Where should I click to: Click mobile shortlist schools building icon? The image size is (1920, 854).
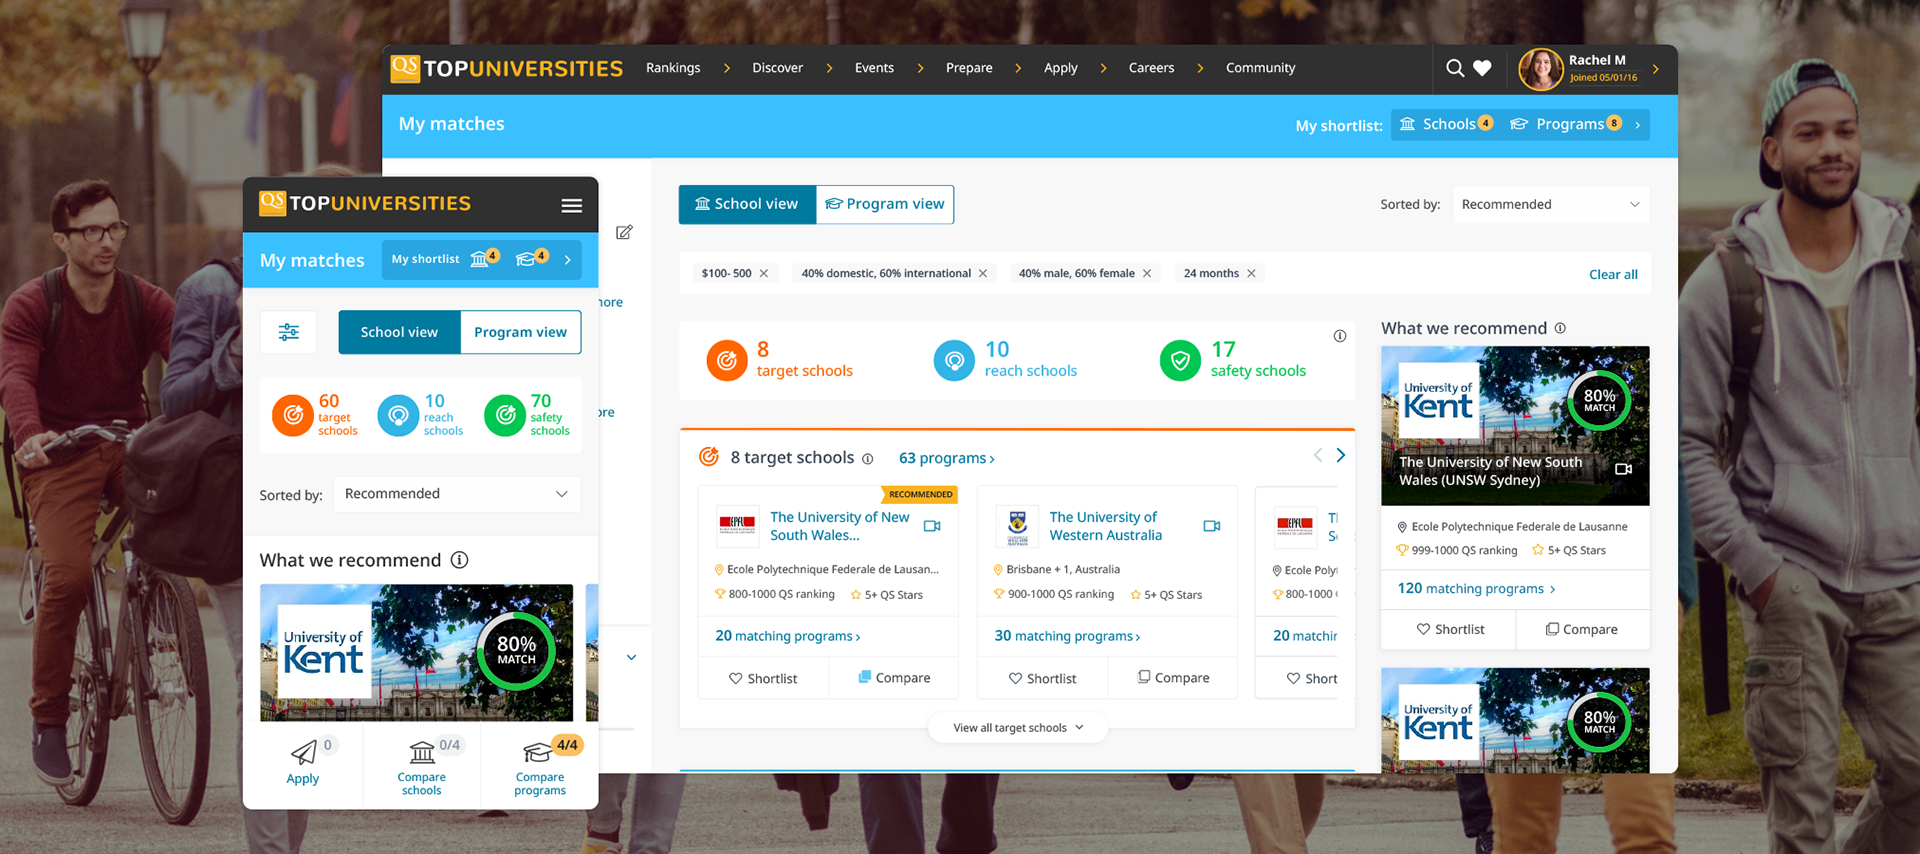[x=480, y=260]
